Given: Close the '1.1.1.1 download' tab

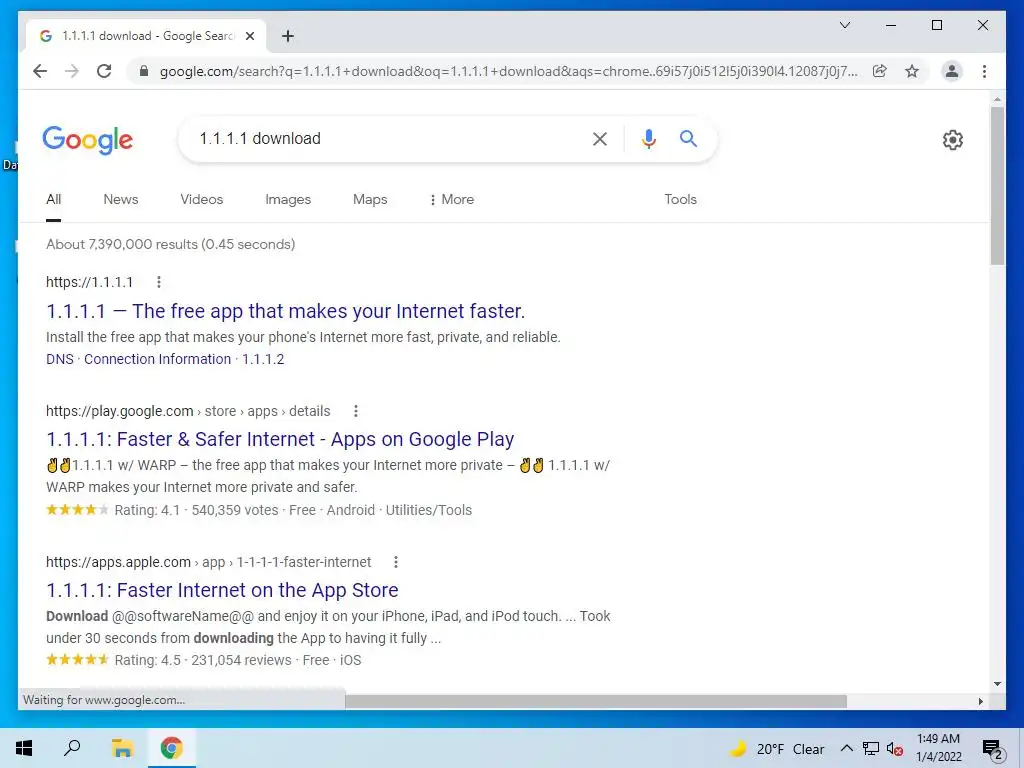Looking at the screenshot, I should coord(249,36).
